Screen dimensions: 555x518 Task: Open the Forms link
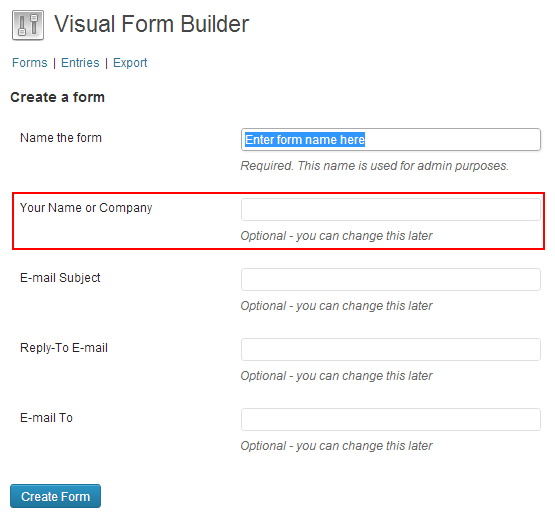30,63
